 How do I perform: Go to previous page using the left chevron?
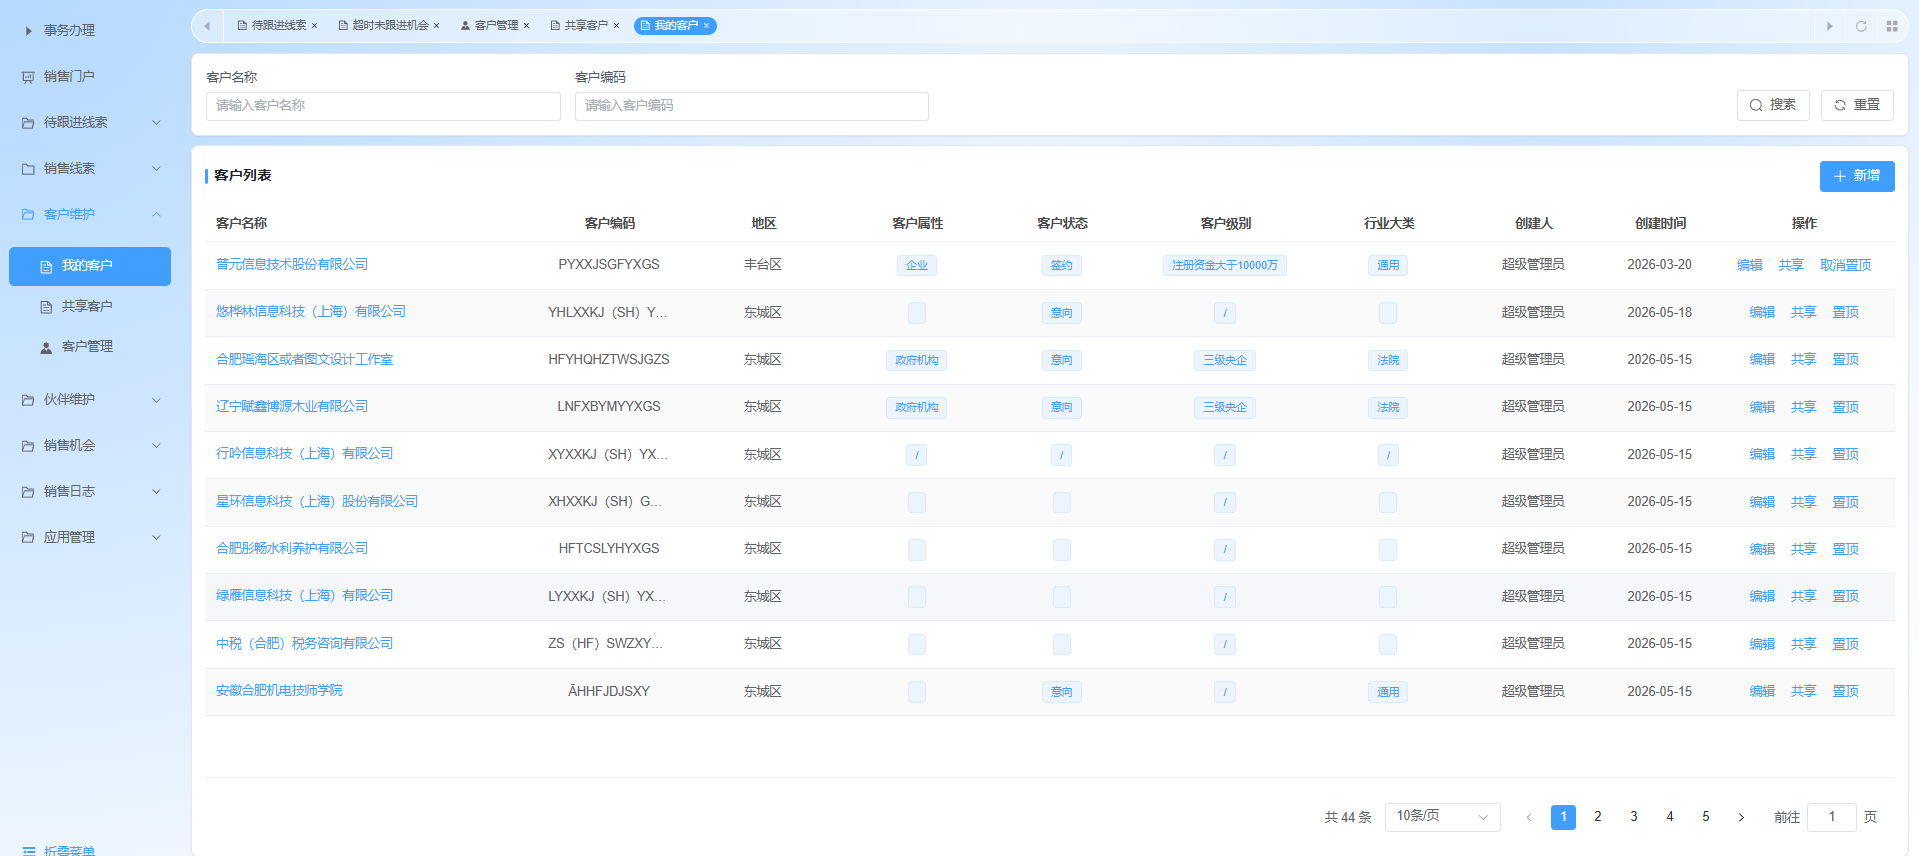[x=1528, y=817]
